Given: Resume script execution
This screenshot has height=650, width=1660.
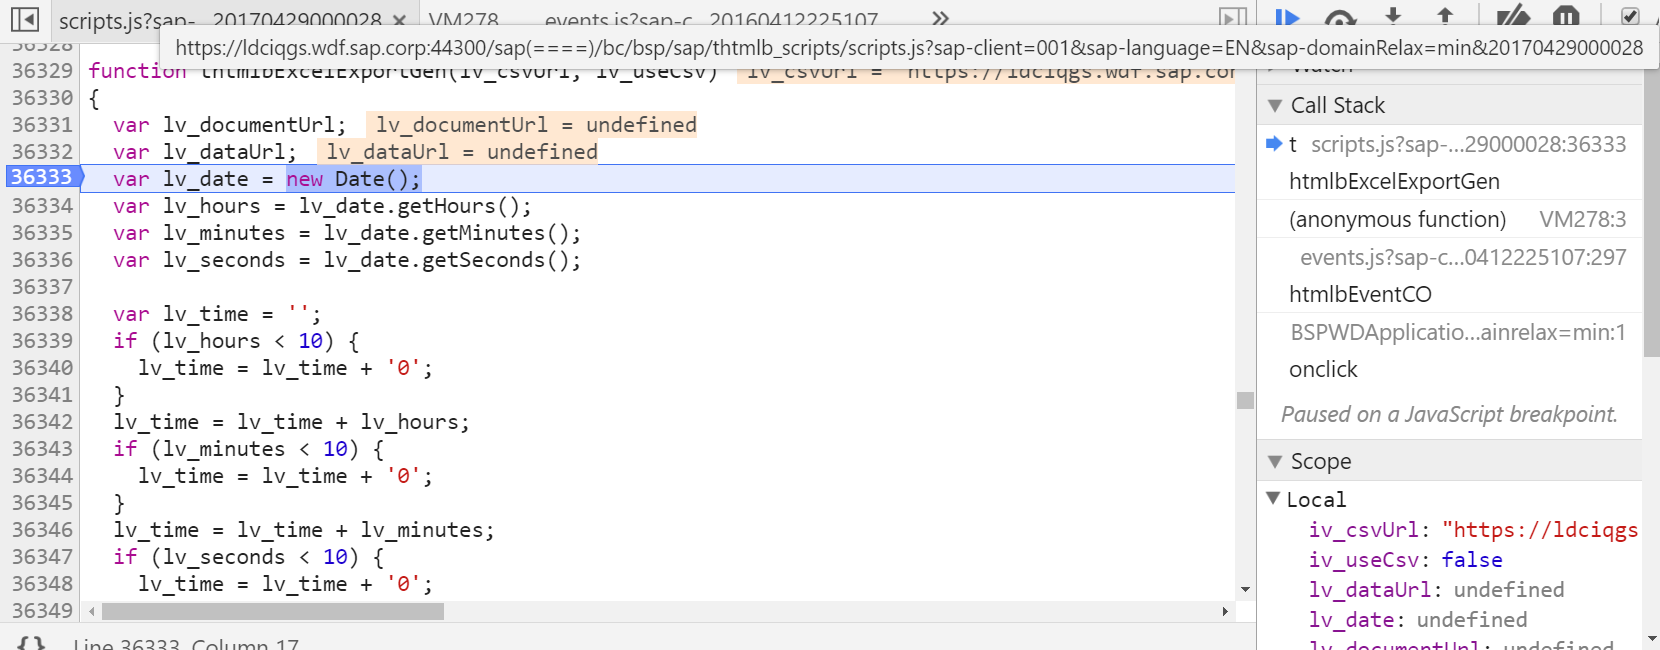Looking at the screenshot, I should (1288, 17).
